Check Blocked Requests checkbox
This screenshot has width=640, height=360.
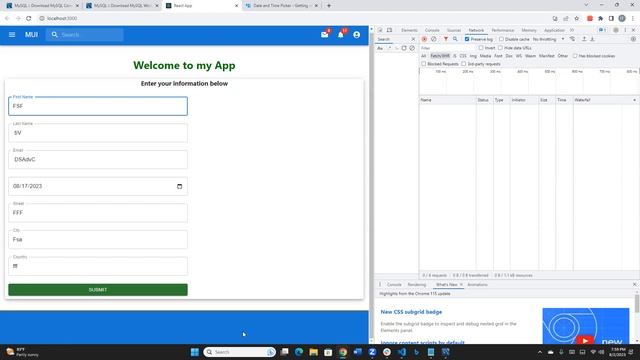pos(424,64)
